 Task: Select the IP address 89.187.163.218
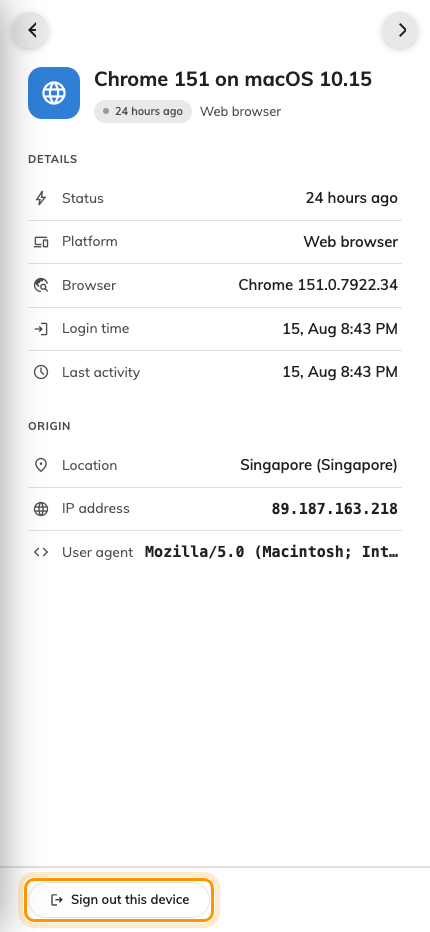tap(335, 509)
